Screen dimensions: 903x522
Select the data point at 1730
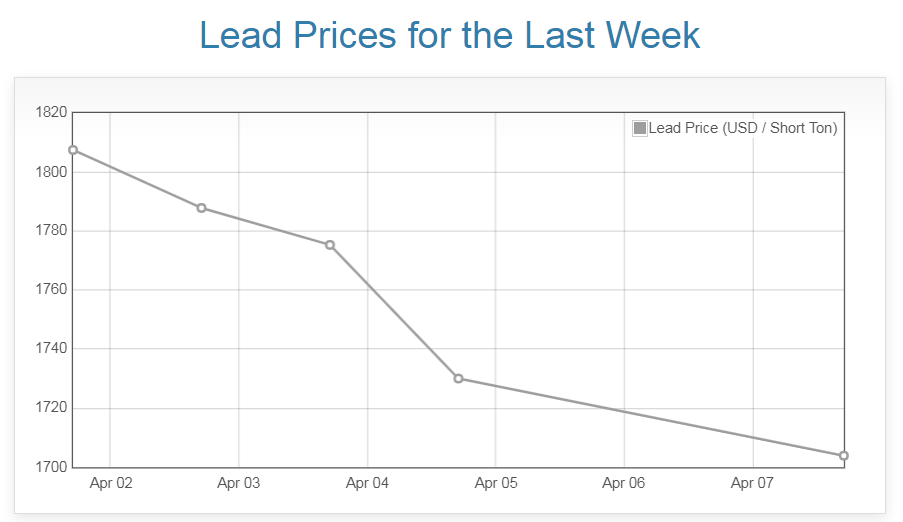coord(458,378)
